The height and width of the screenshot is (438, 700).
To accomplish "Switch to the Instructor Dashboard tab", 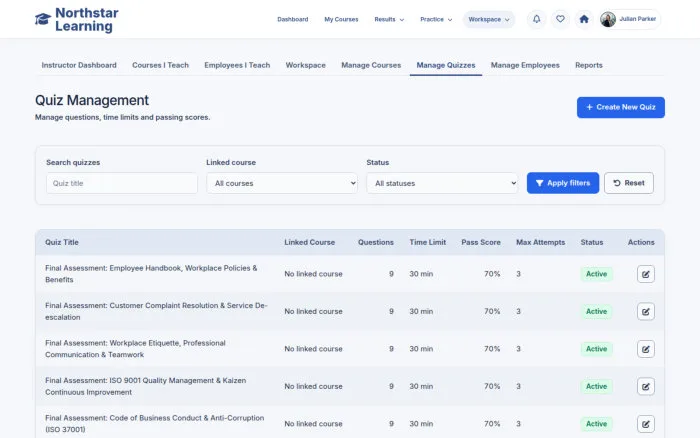I will 79,65.
